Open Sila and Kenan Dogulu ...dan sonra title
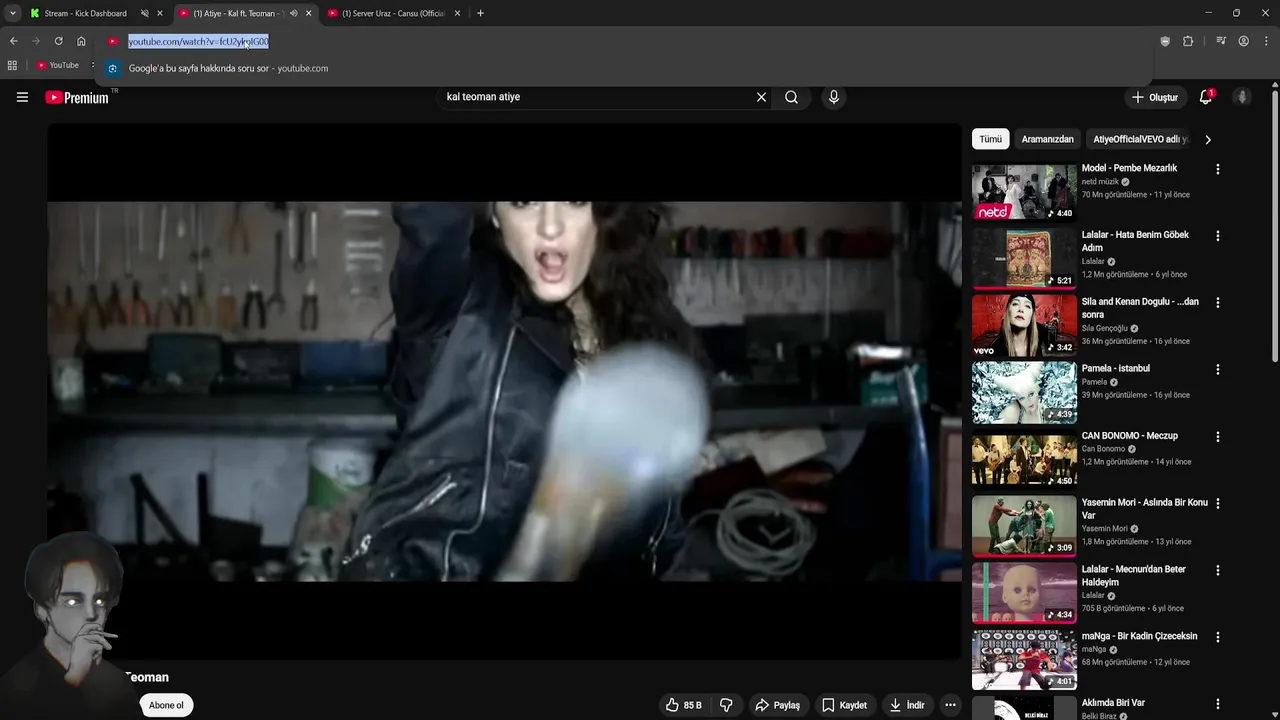The image size is (1280, 720). (x=1140, y=308)
